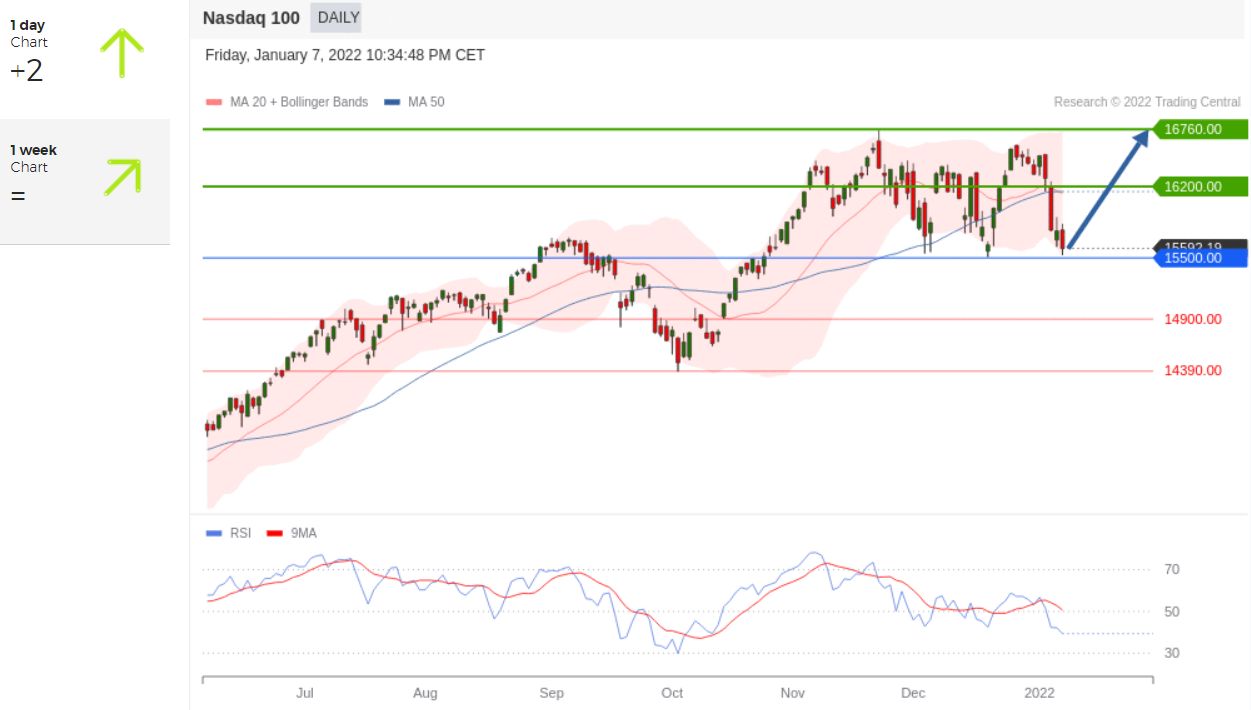Click the DAILY timeframe badge
This screenshot has height=710, width=1251.
click(336, 17)
